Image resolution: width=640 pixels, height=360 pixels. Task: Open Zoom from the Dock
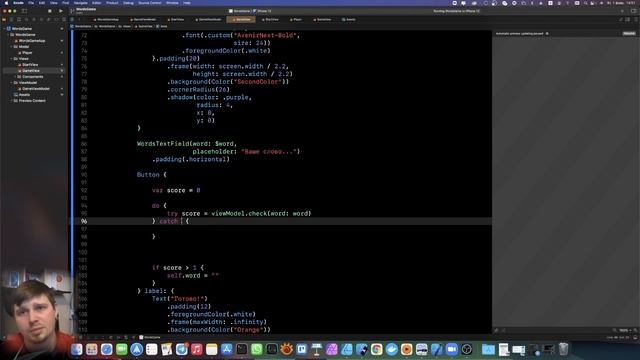(452, 349)
